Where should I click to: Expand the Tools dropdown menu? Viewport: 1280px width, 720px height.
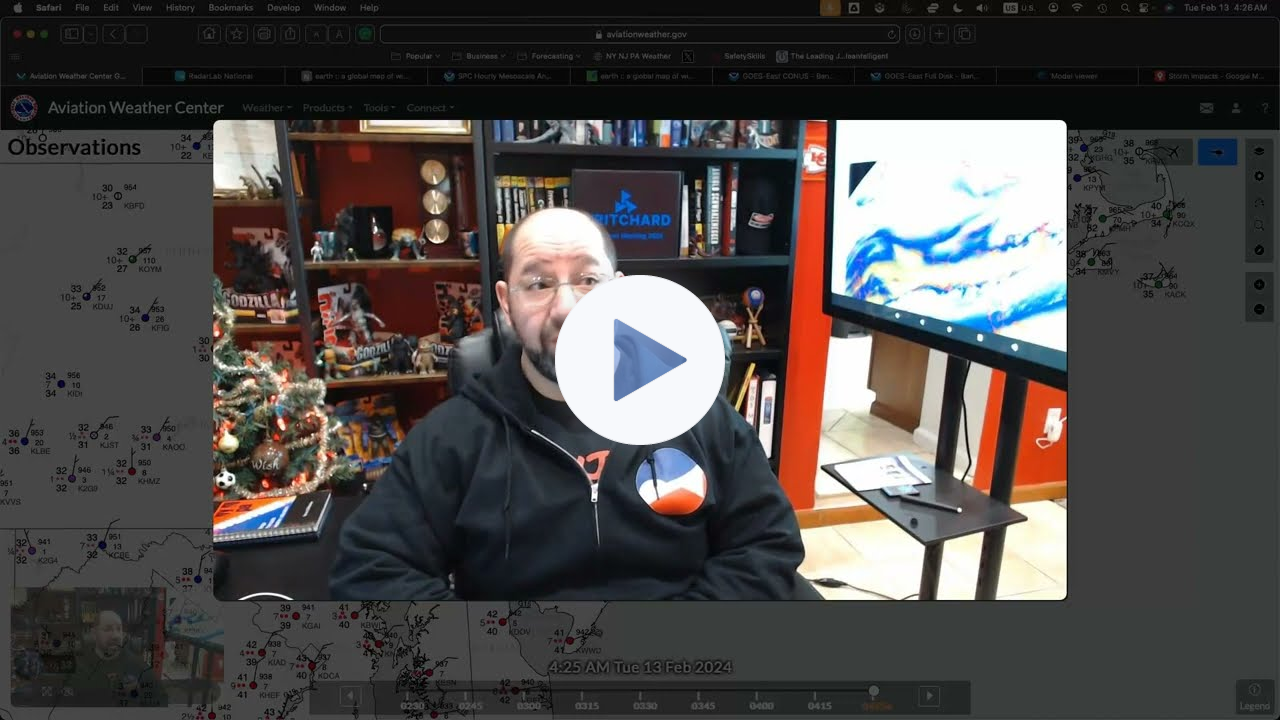tap(379, 108)
